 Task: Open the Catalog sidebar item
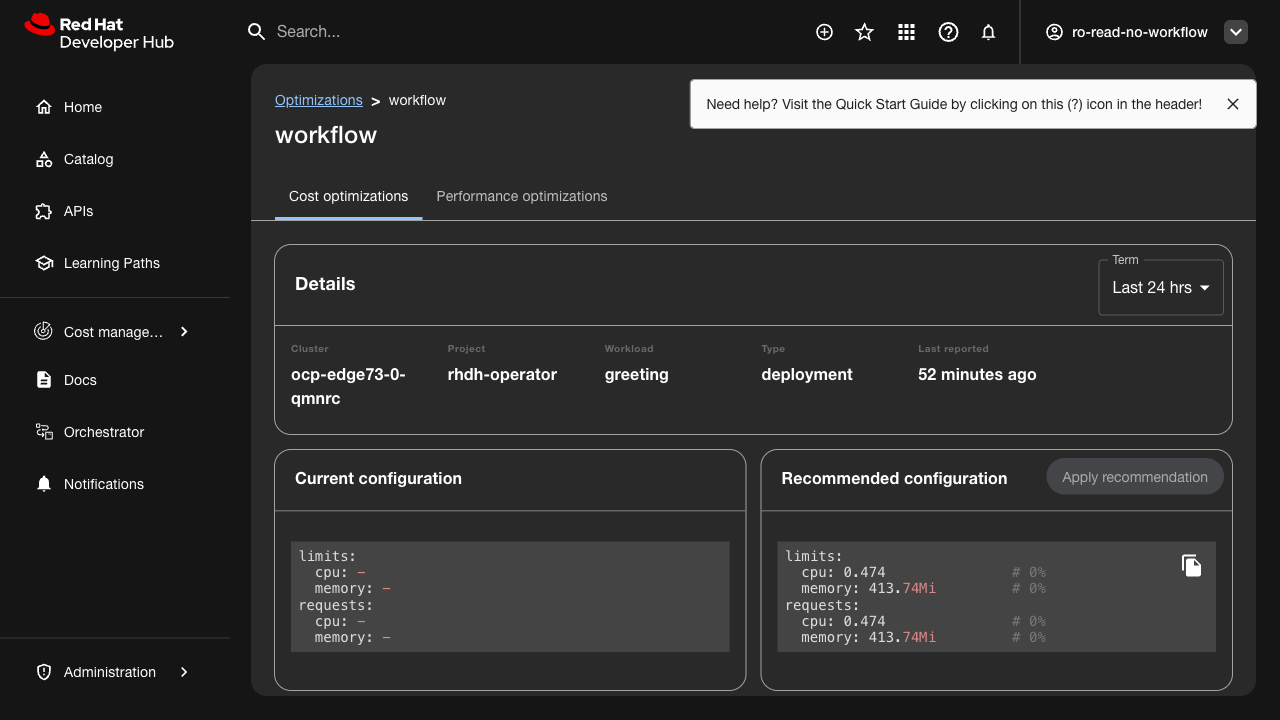pyautogui.click(x=88, y=159)
